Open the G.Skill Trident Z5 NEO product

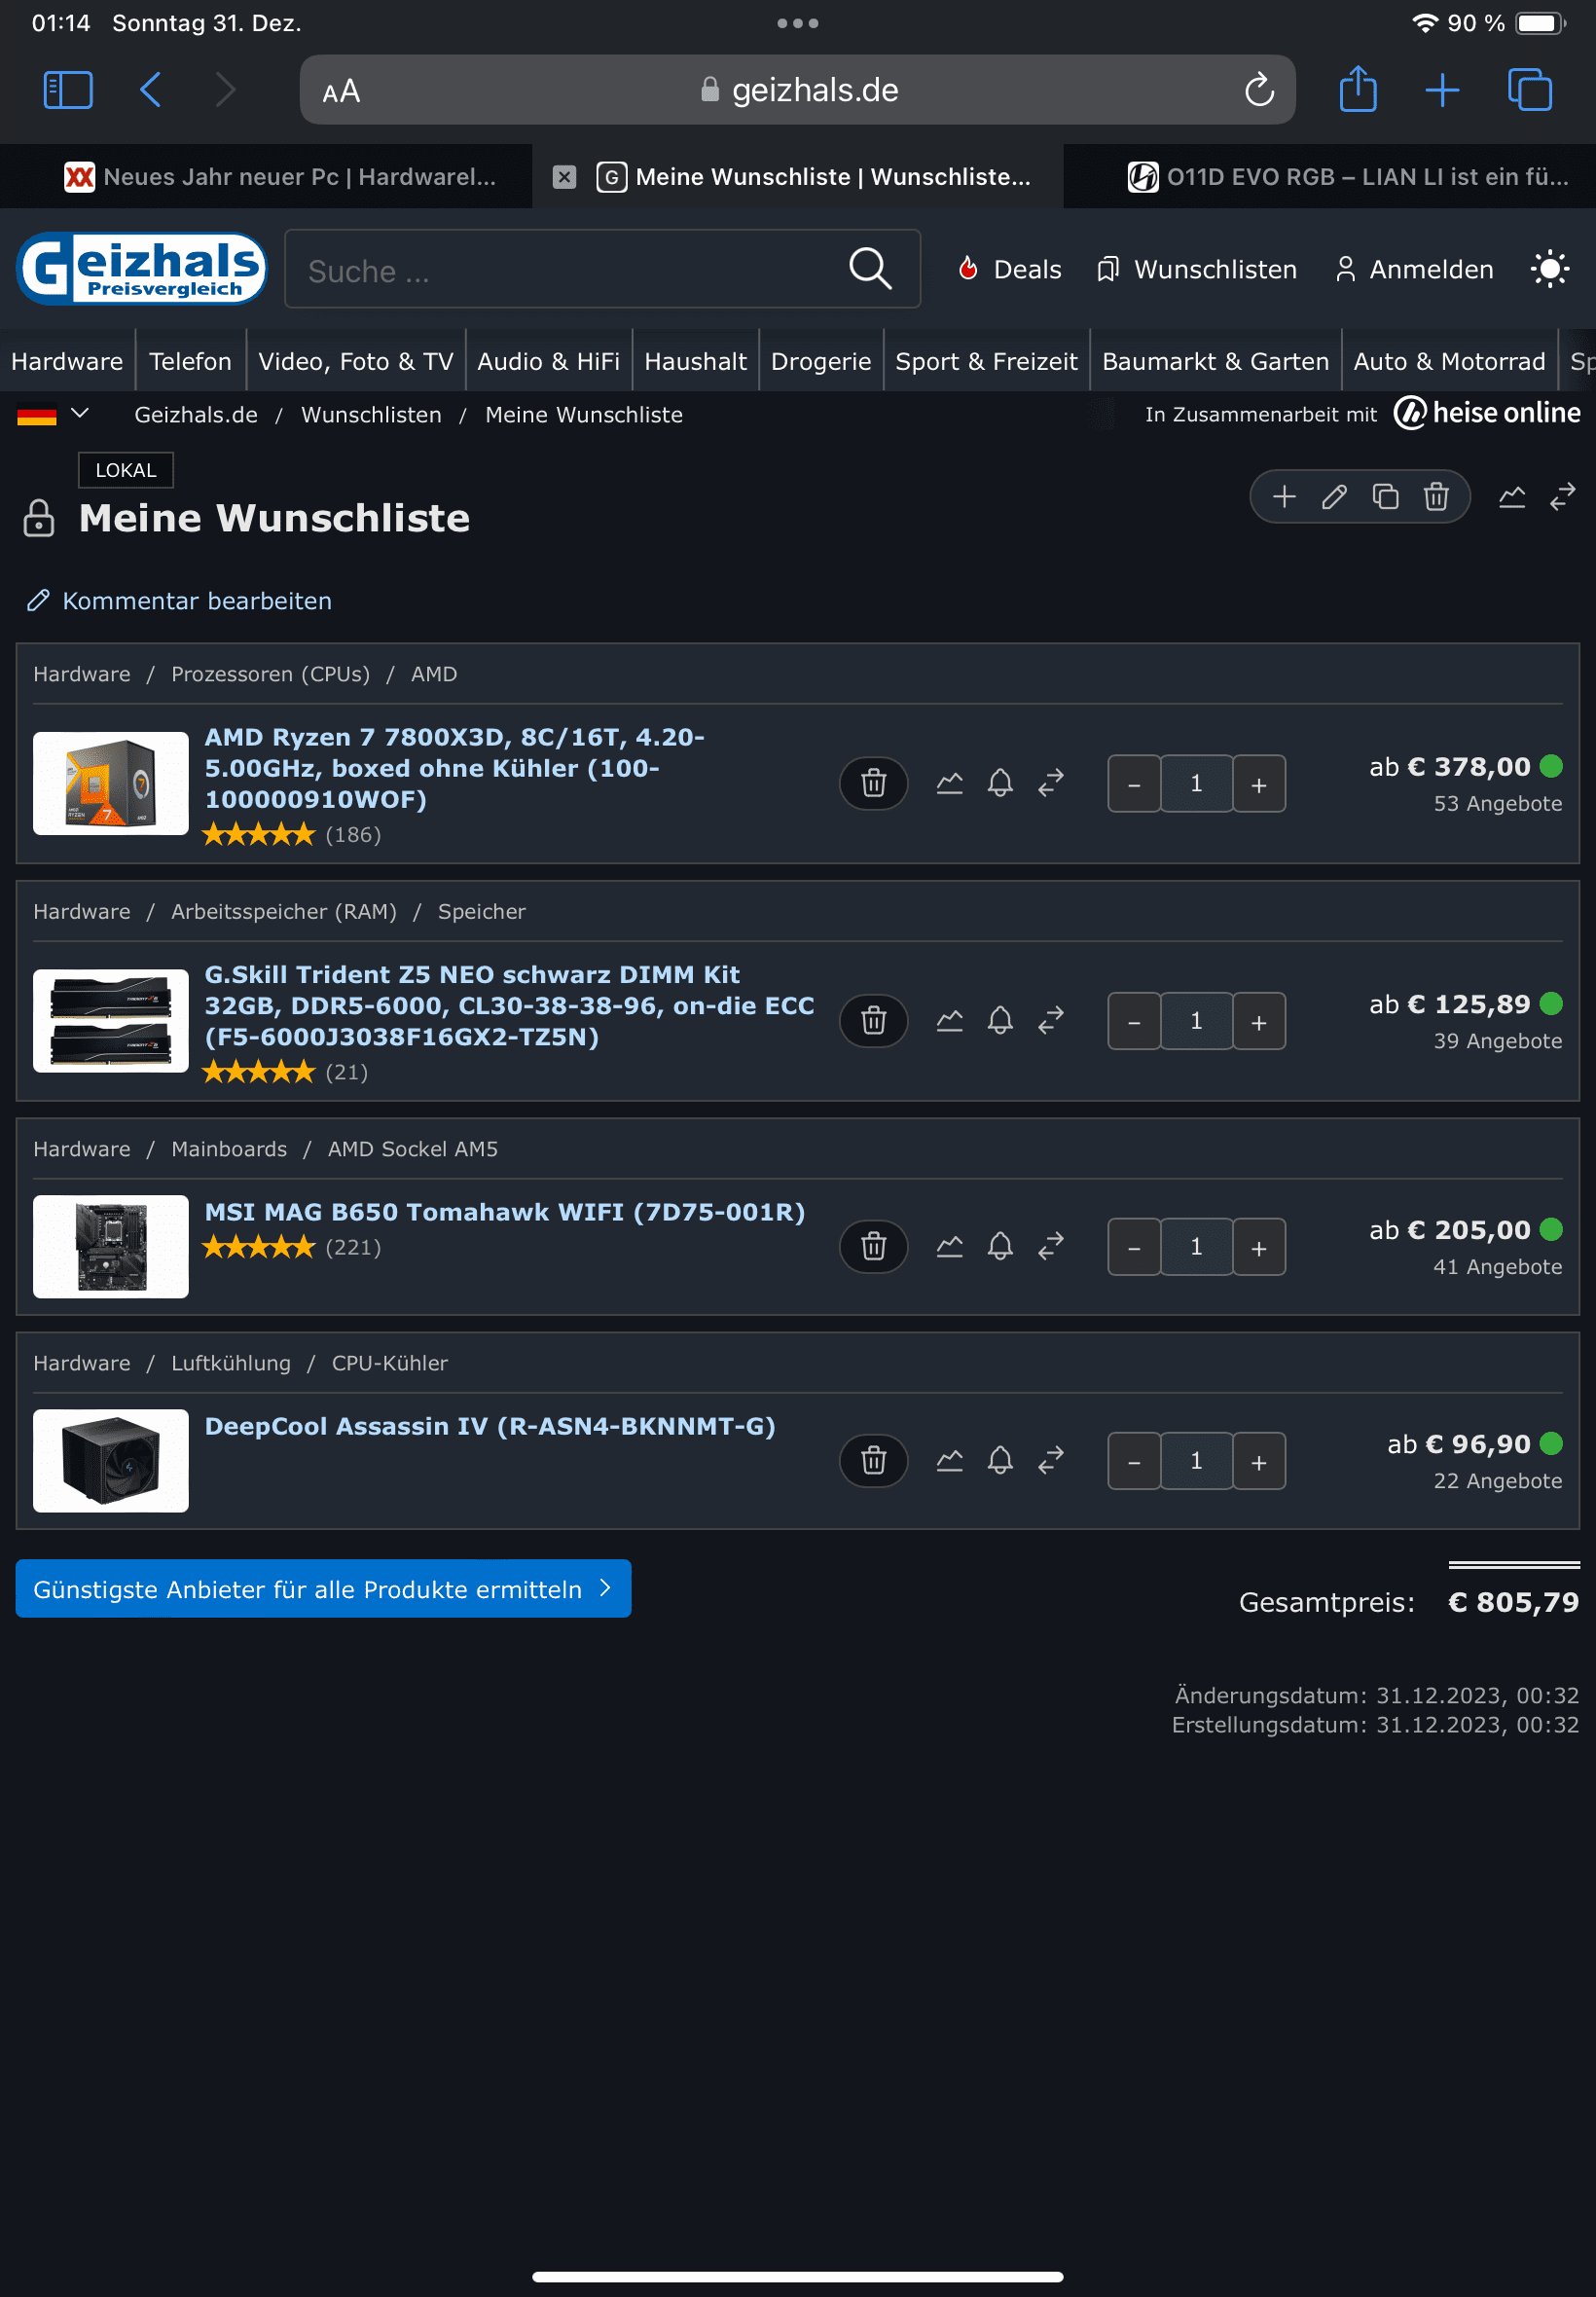click(x=510, y=1005)
